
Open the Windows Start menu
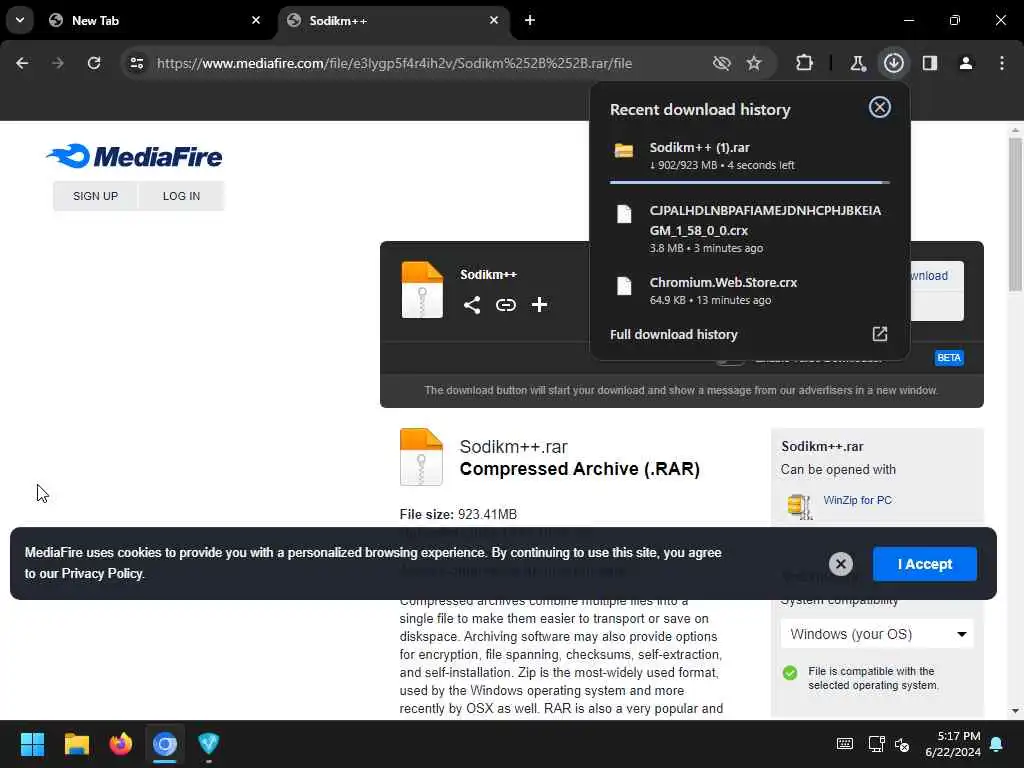(32, 744)
